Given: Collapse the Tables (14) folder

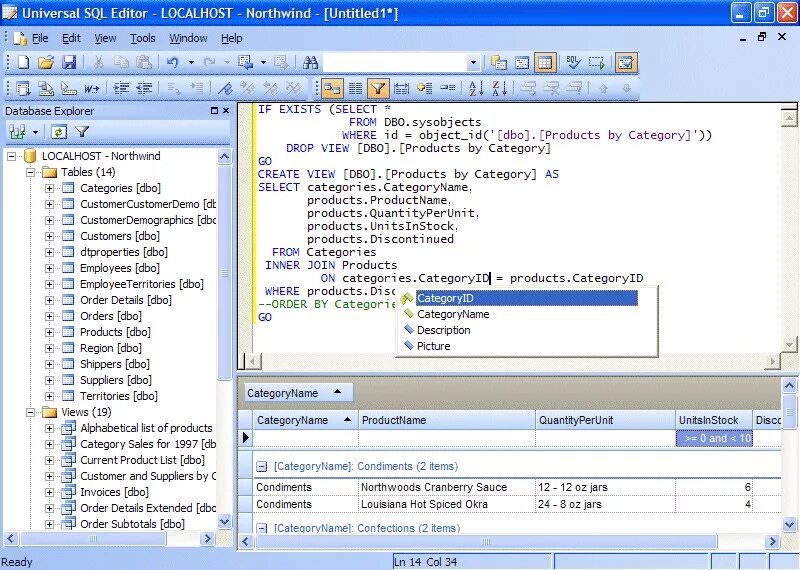Looking at the screenshot, I should pos(31,172).
